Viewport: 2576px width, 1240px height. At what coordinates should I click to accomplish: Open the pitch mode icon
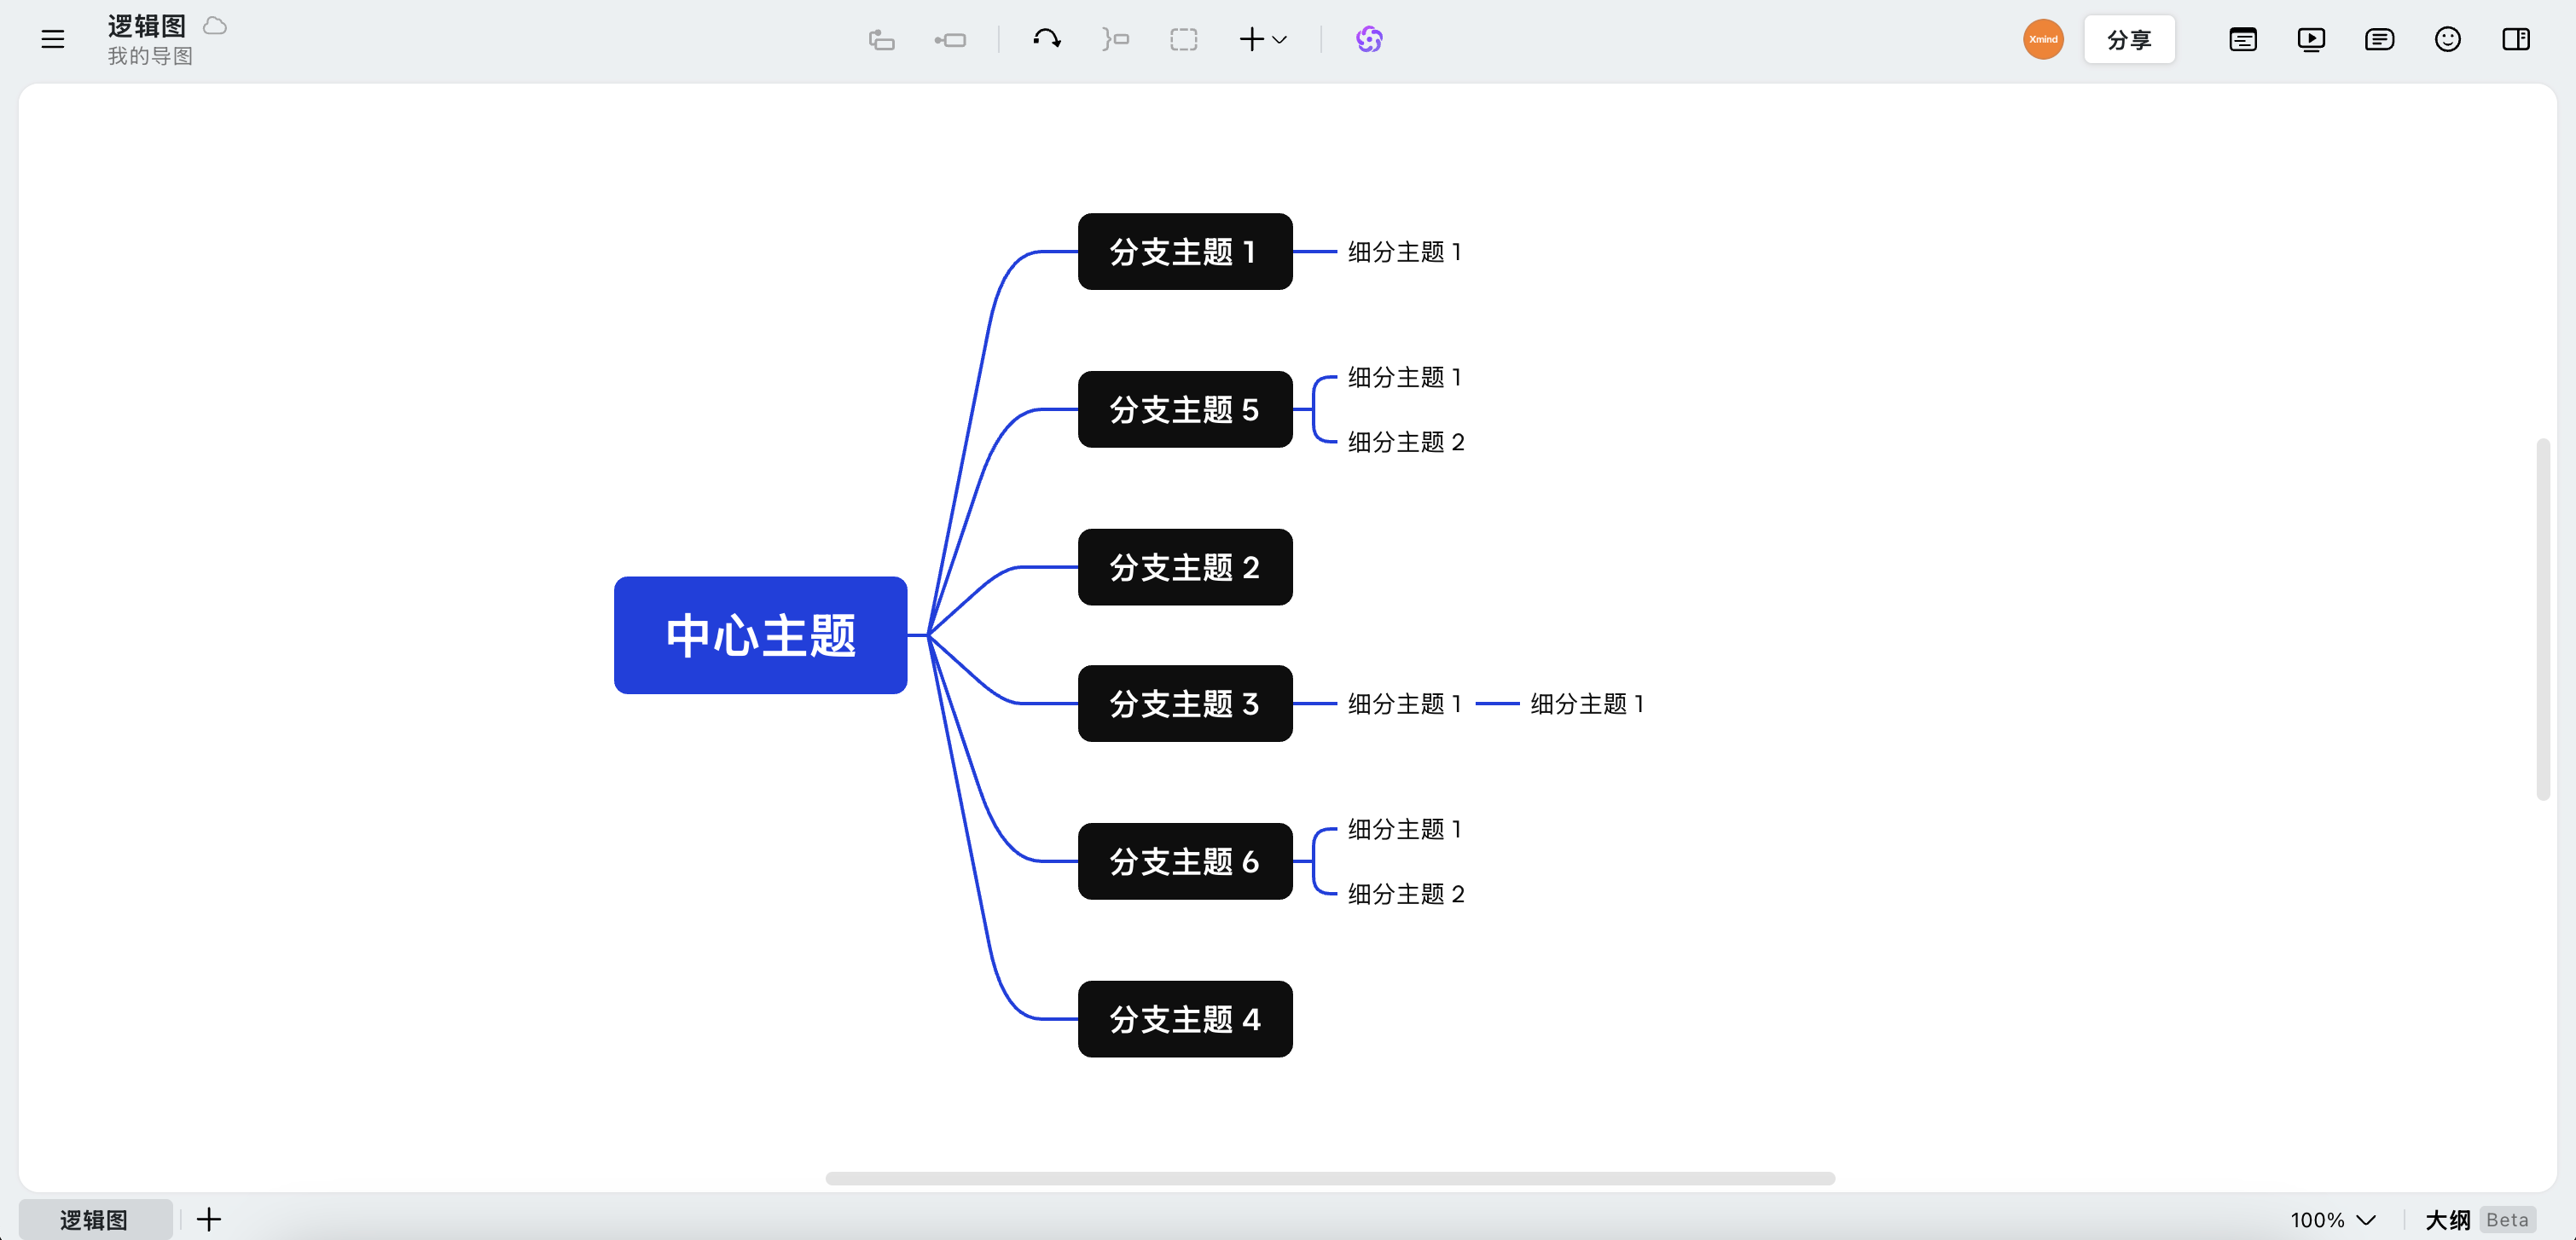pos(2243,39)
